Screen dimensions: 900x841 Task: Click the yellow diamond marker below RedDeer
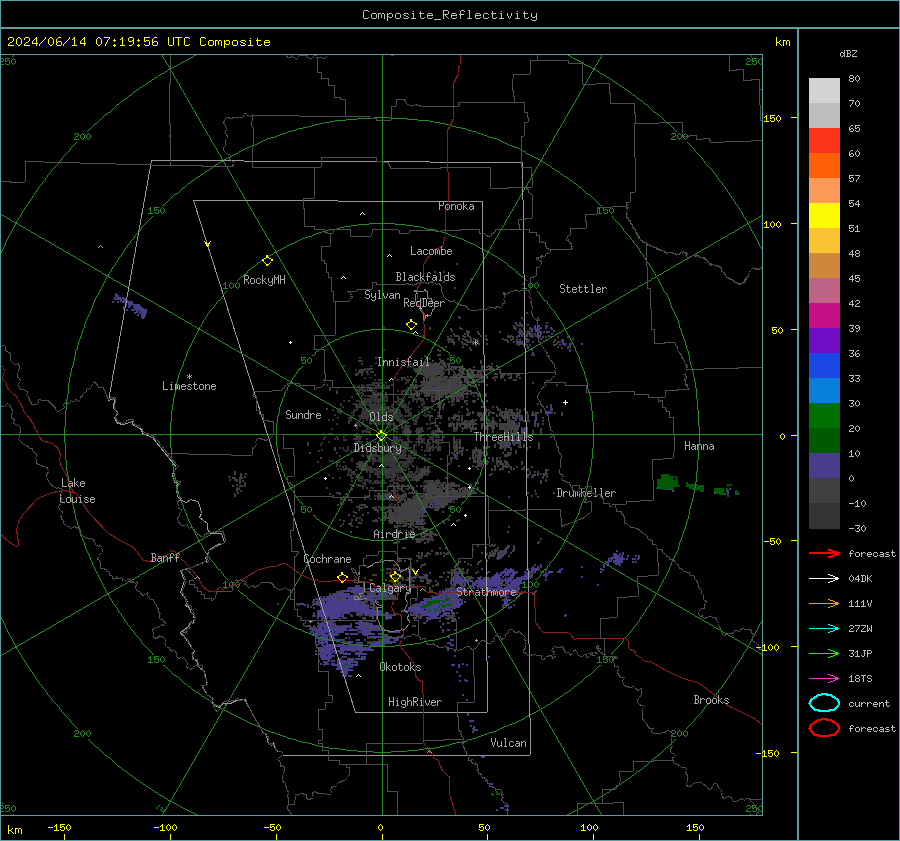[x=412, y=325]
